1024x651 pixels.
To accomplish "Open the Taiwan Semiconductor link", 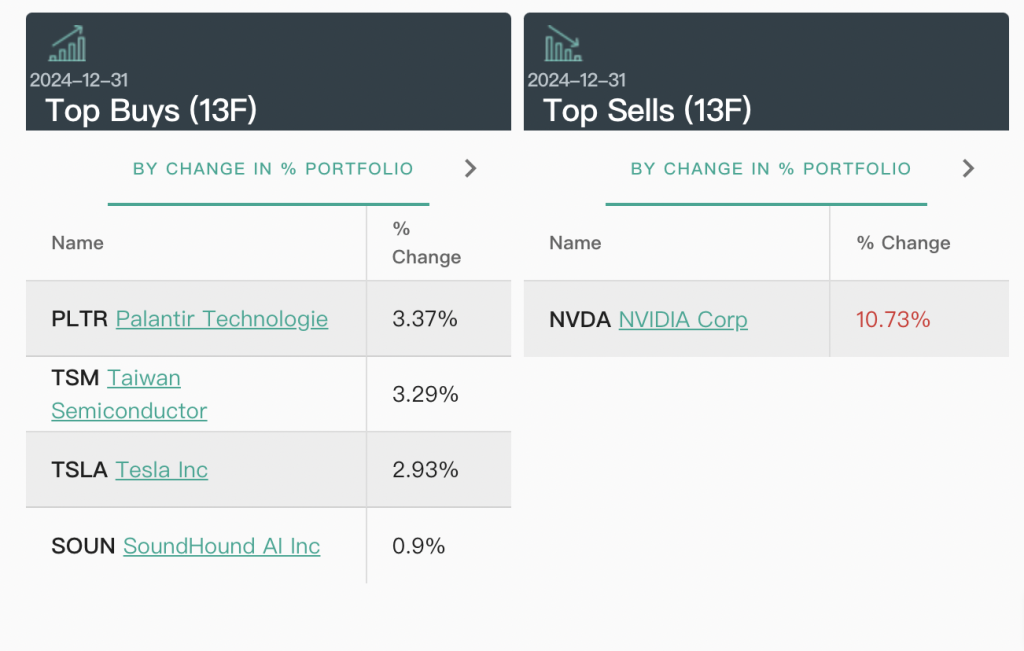I will (130, 394).
